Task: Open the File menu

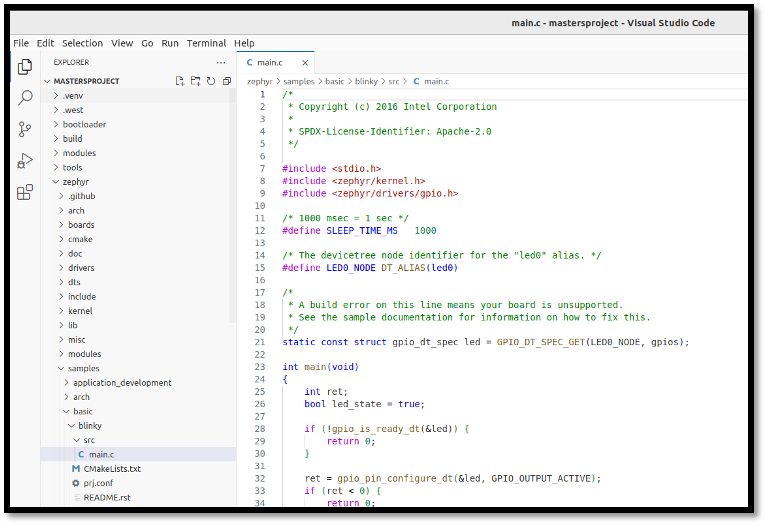Action: [x=21, y=43]
